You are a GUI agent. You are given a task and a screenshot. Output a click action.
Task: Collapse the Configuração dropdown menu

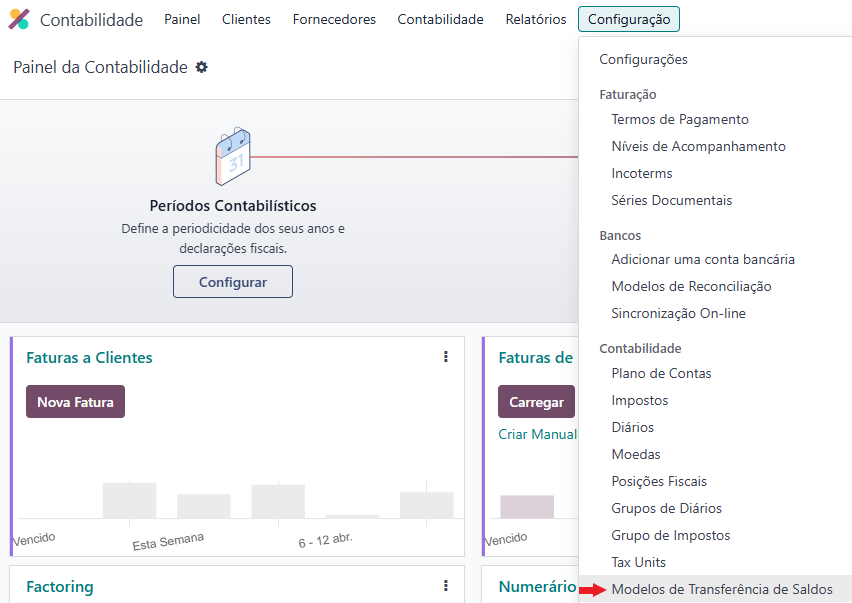click(629, 20)
